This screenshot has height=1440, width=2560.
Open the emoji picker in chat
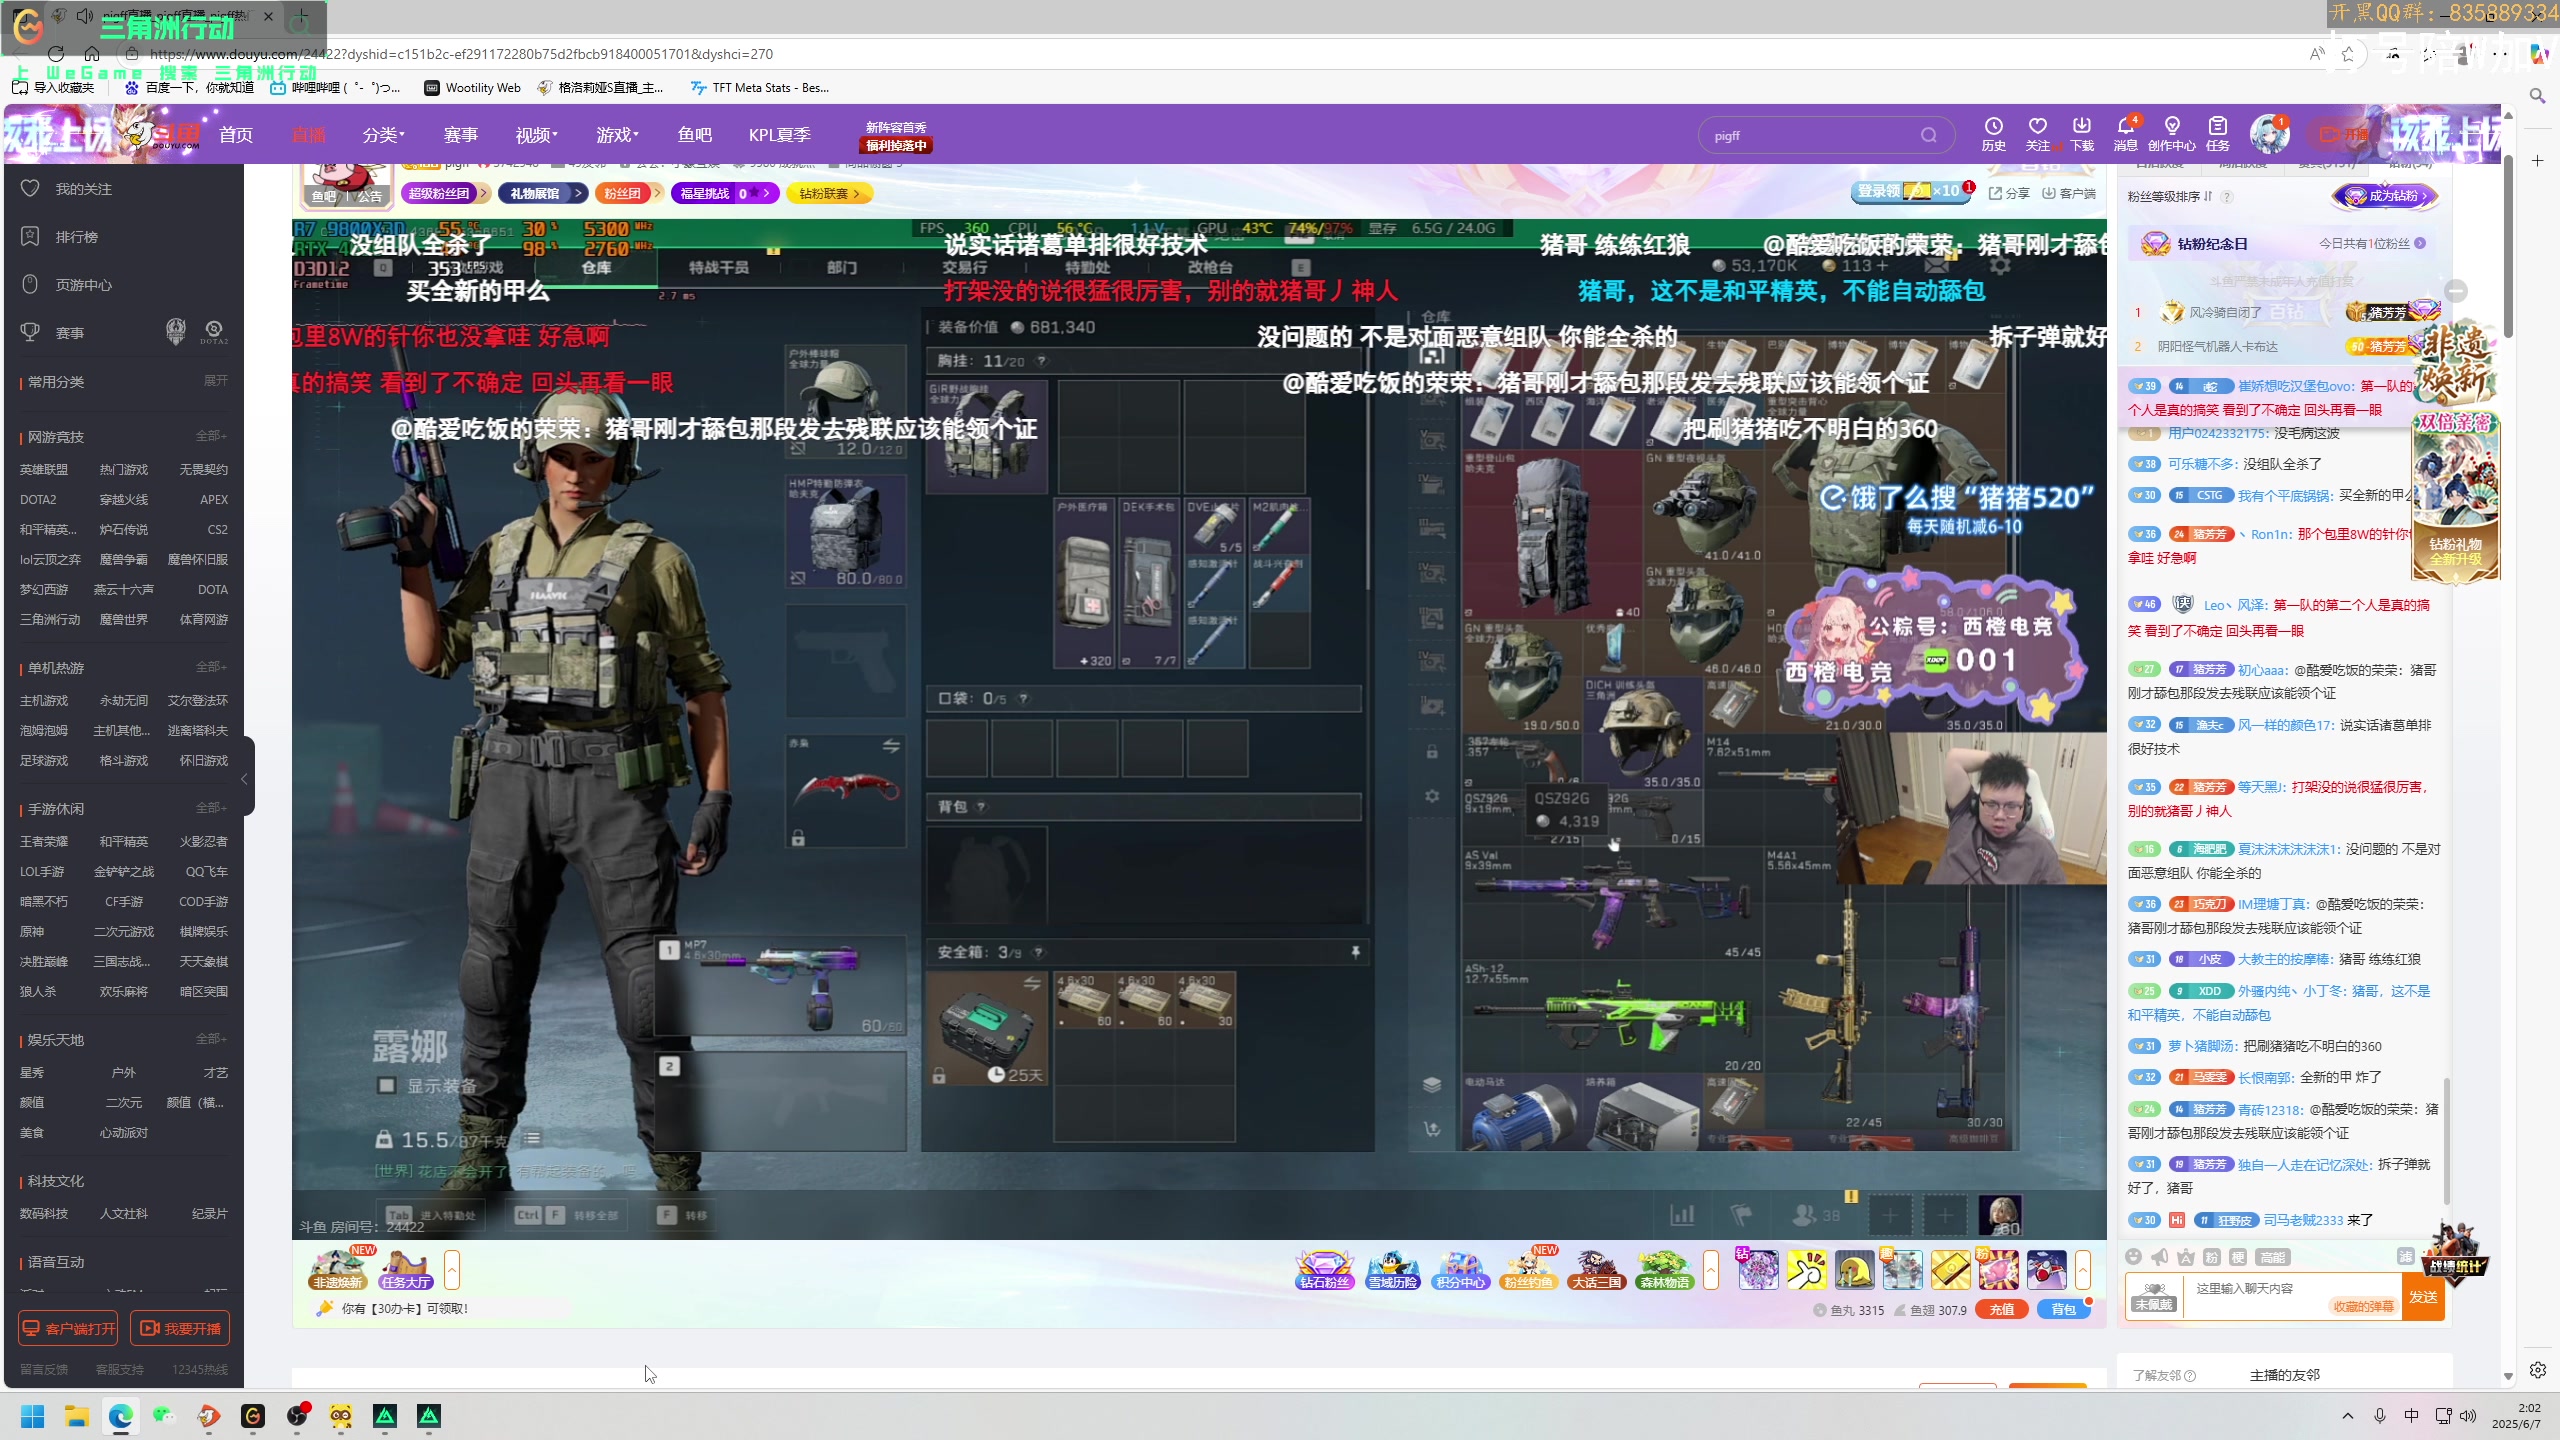(2134, 1257)
